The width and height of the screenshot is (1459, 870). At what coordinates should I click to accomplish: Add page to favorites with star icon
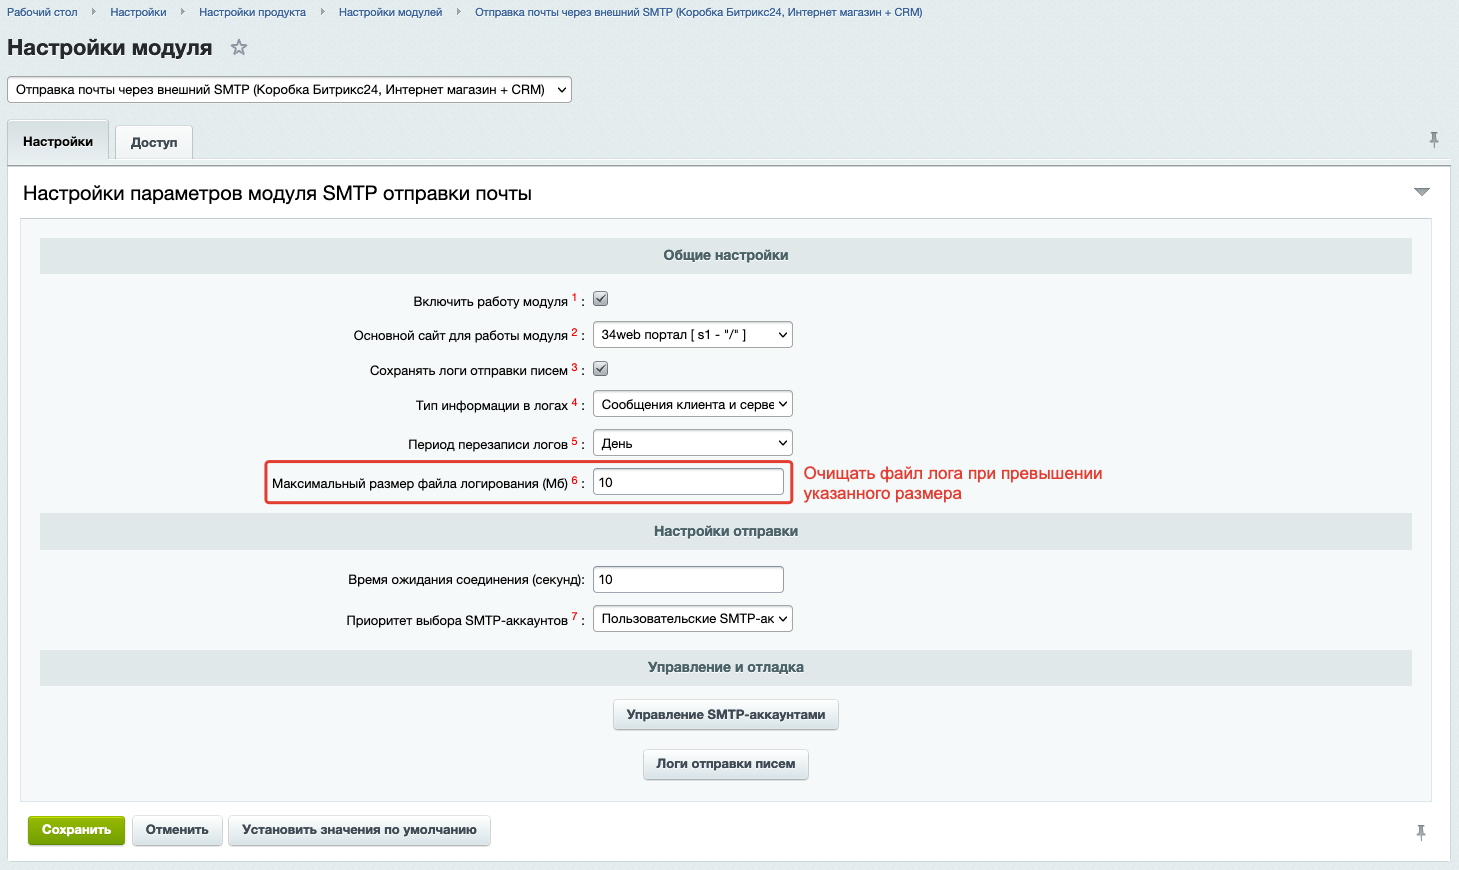pyautogui.click(x=239, y=47)
